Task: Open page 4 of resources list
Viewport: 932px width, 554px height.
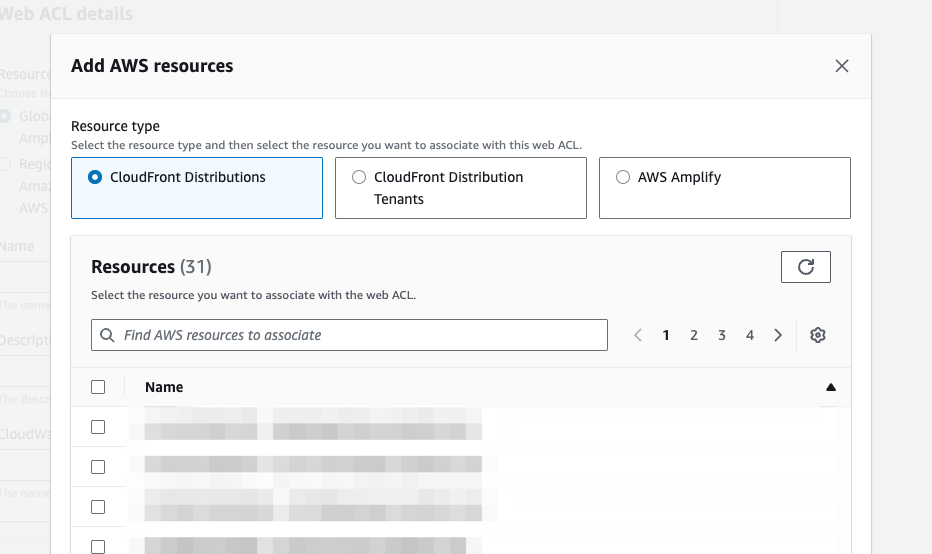Action: (750, 335)
